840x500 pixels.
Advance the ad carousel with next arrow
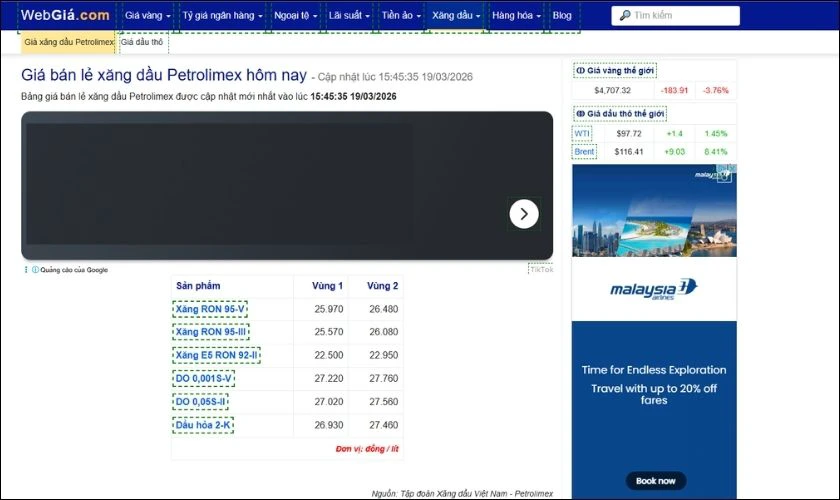click(523, 214)
